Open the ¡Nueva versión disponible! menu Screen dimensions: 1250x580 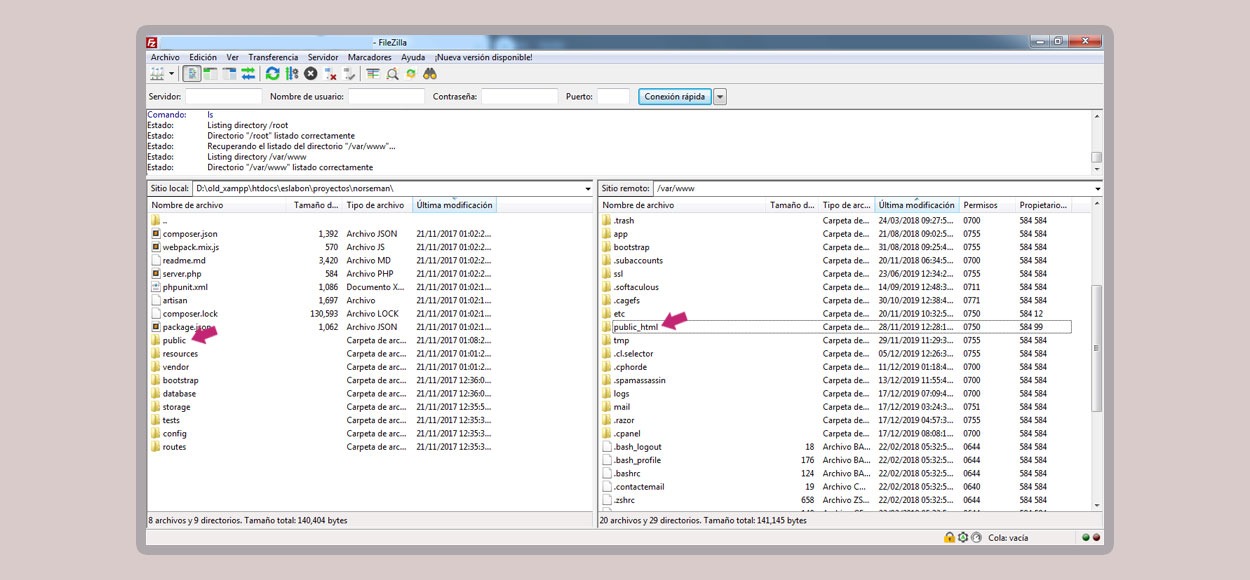483,57
